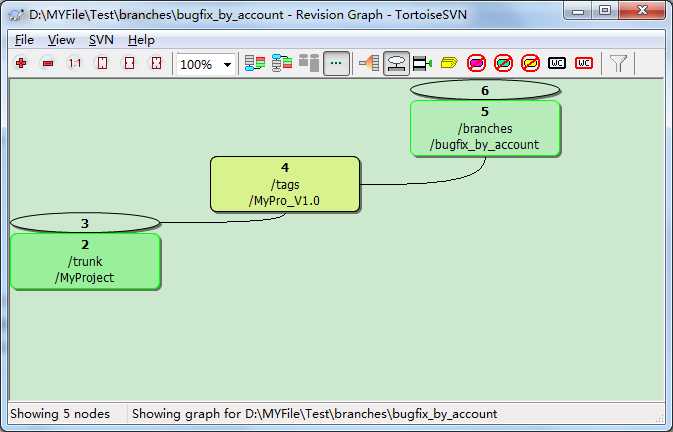
Task: Toggle the red WC modifications icon
Action: click(584, 63)
